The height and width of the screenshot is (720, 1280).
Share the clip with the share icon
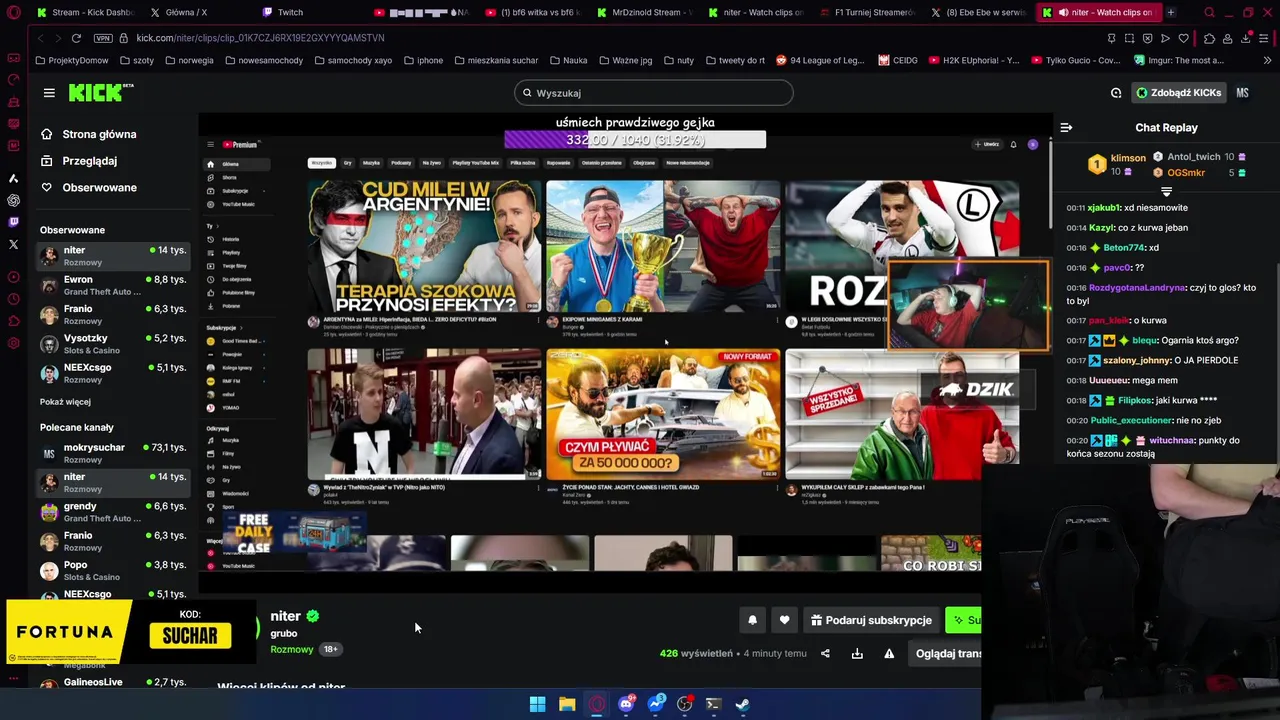(x=825, y=654)
